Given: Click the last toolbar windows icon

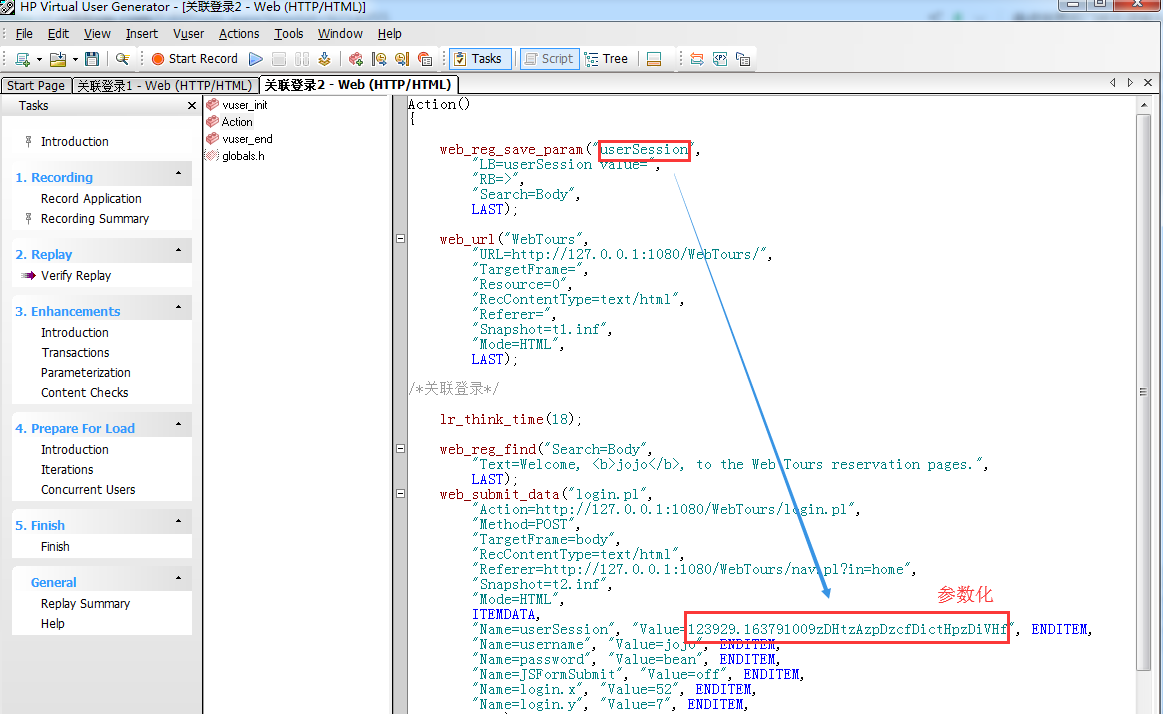Looking at the screenshot, I should 742,59.
